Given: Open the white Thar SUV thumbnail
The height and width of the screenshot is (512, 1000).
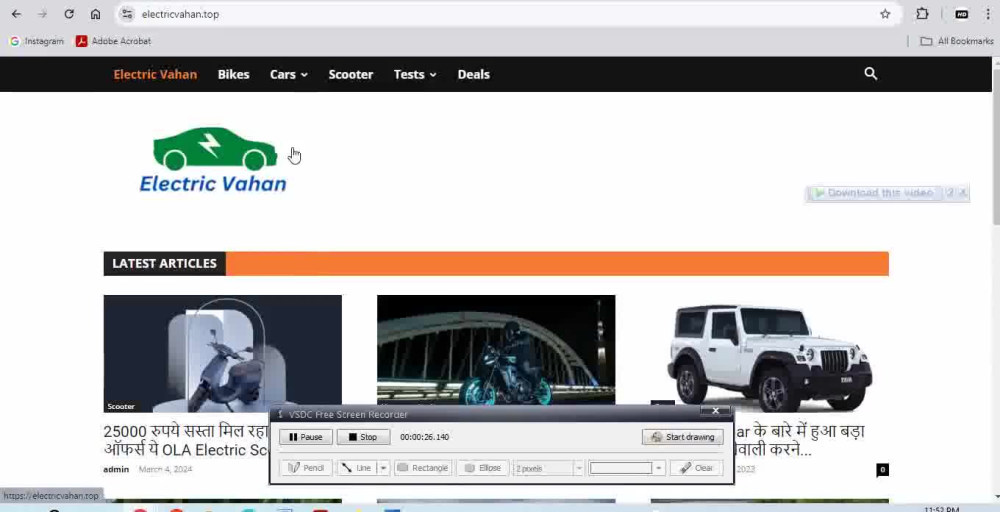Looking at the screenshot, I should 769,353.
